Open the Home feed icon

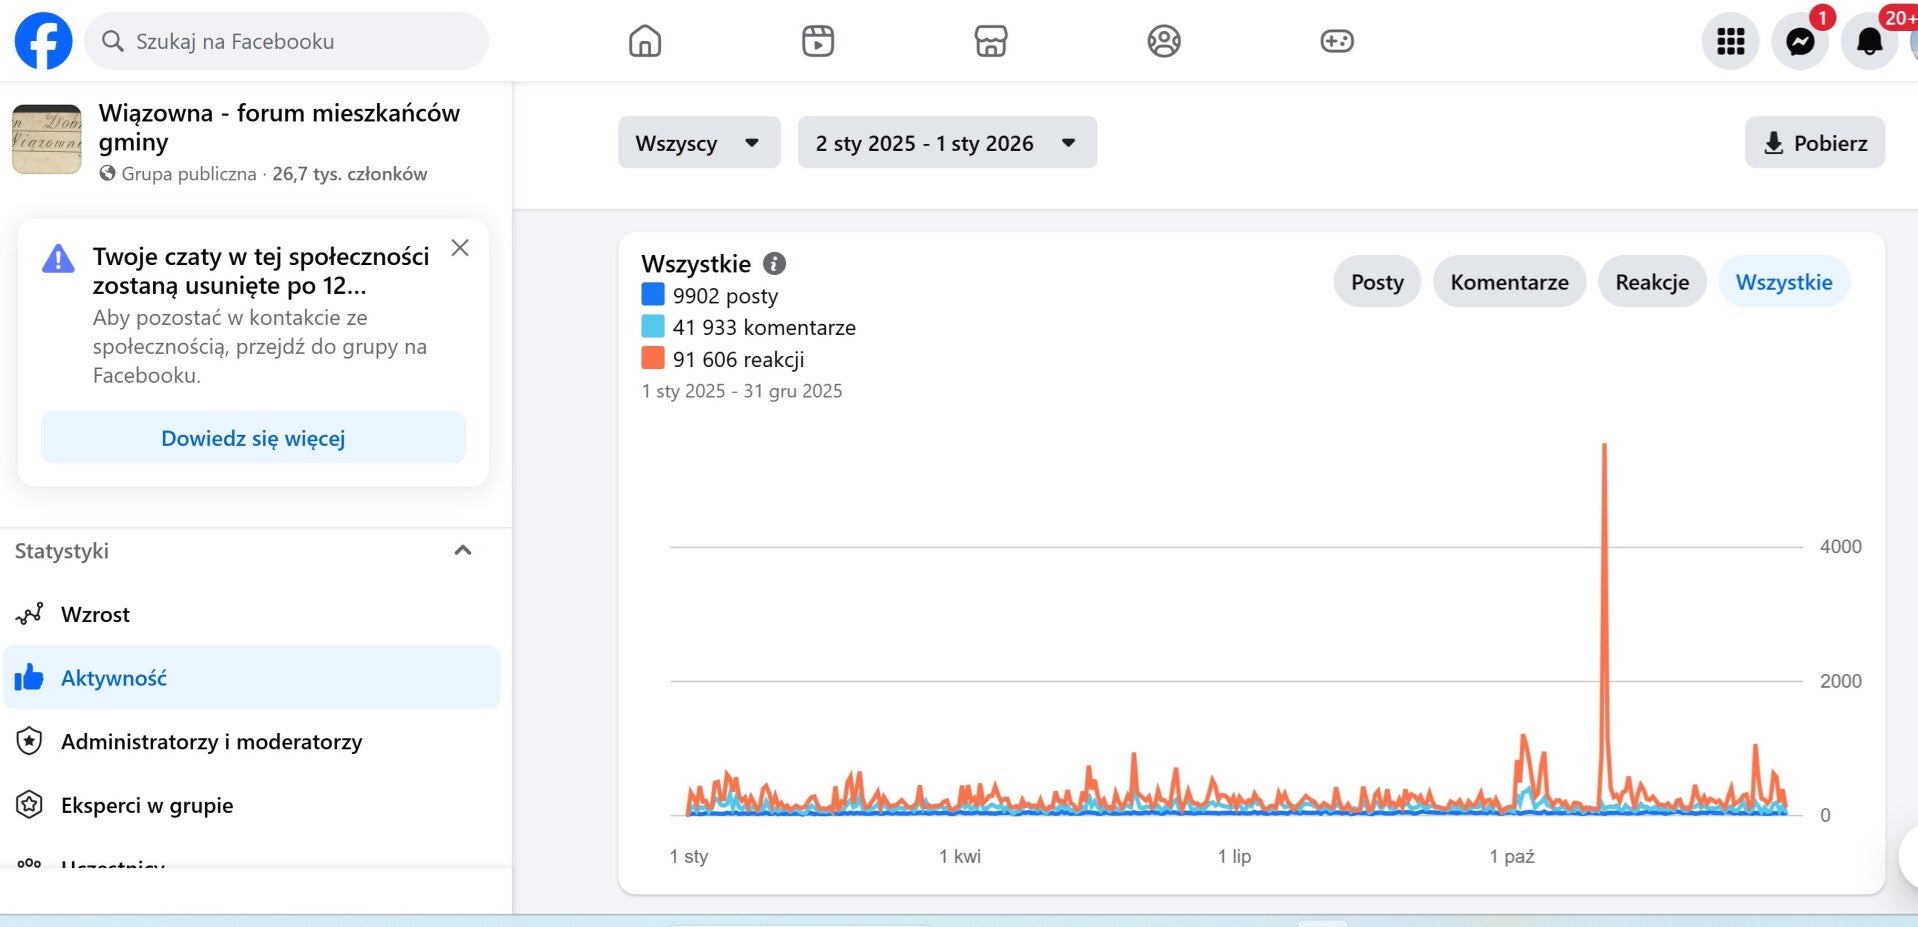(645, 41)
